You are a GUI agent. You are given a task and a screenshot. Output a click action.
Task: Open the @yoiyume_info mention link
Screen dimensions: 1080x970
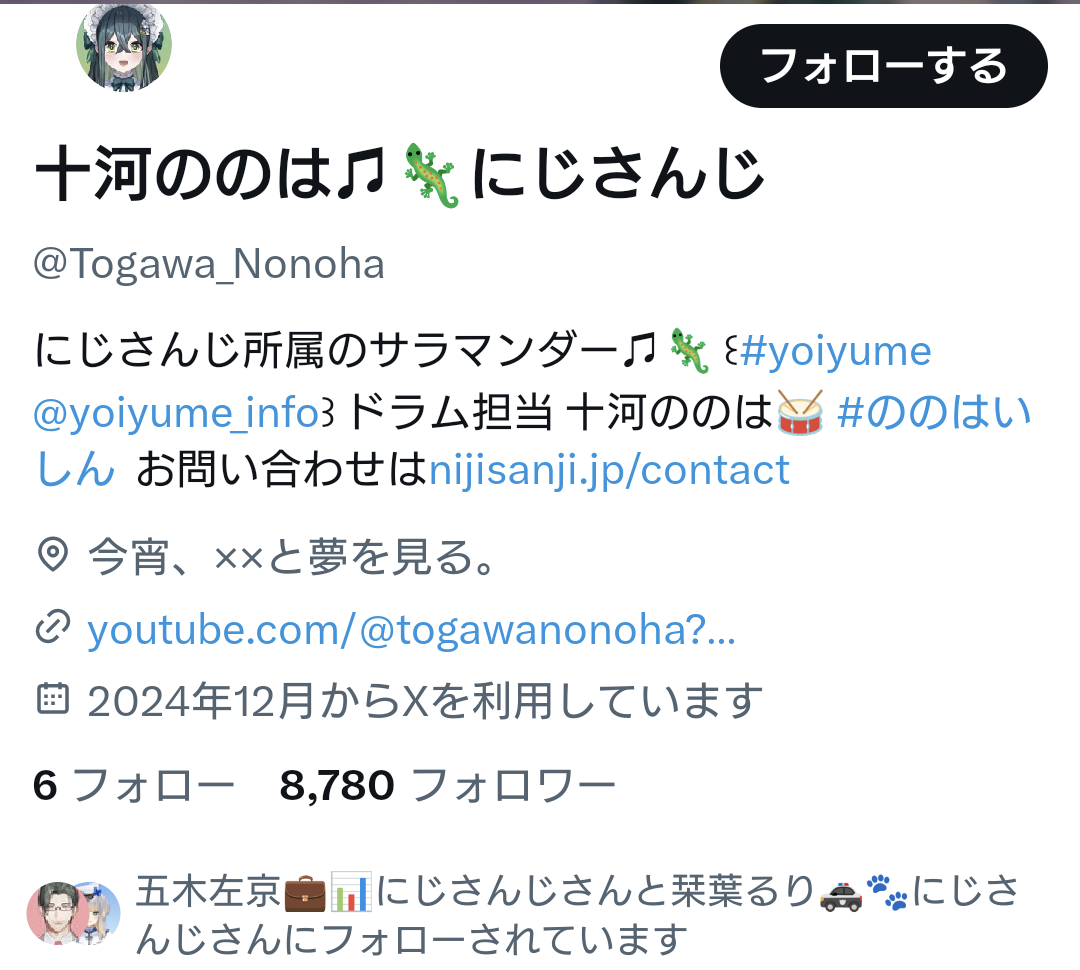click(176, 413)
